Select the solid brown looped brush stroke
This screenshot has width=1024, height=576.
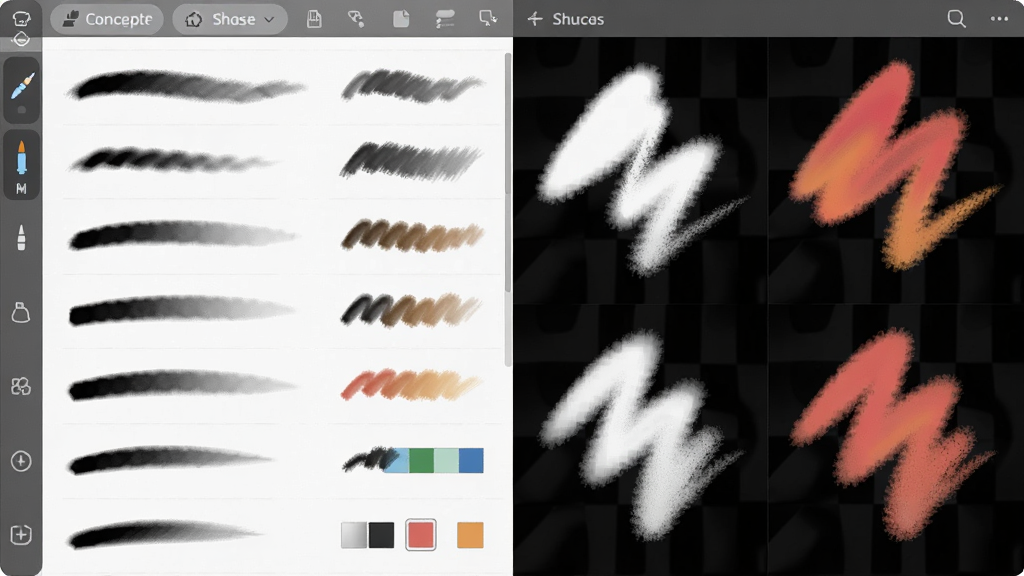(x=412, y=236)
